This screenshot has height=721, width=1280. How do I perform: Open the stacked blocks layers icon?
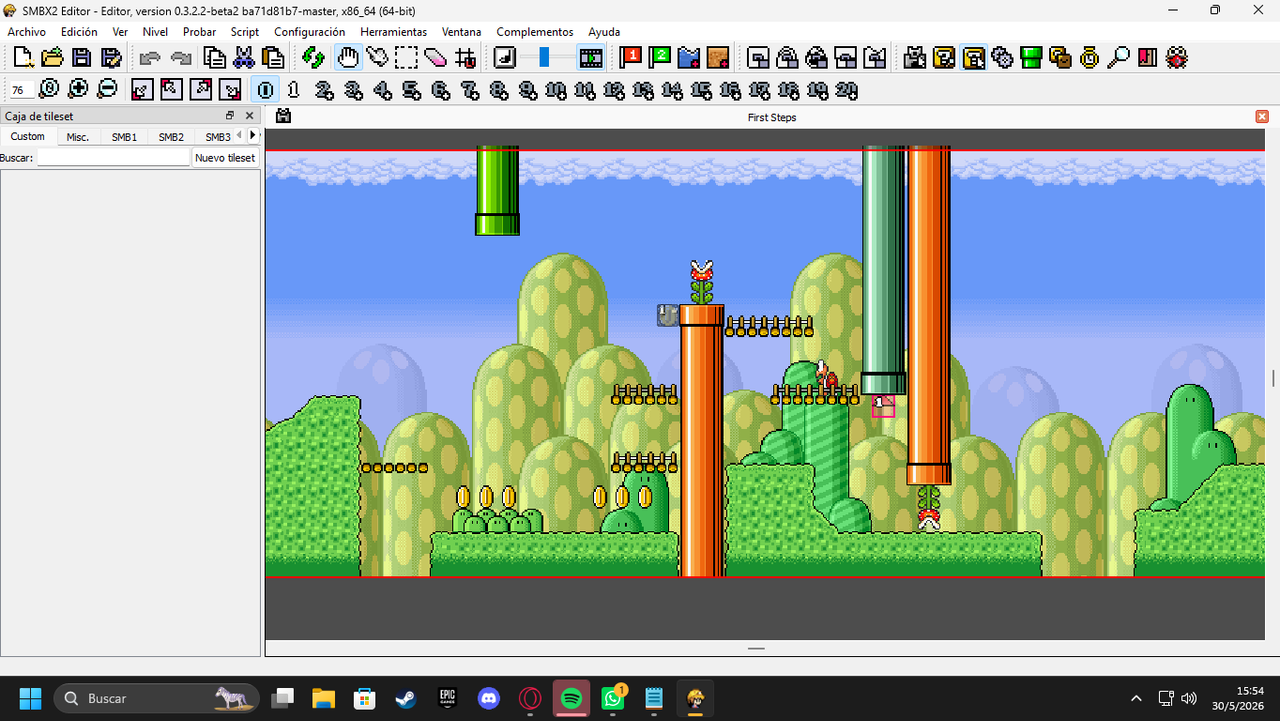pyautogui.click(x=1060, y=58)
